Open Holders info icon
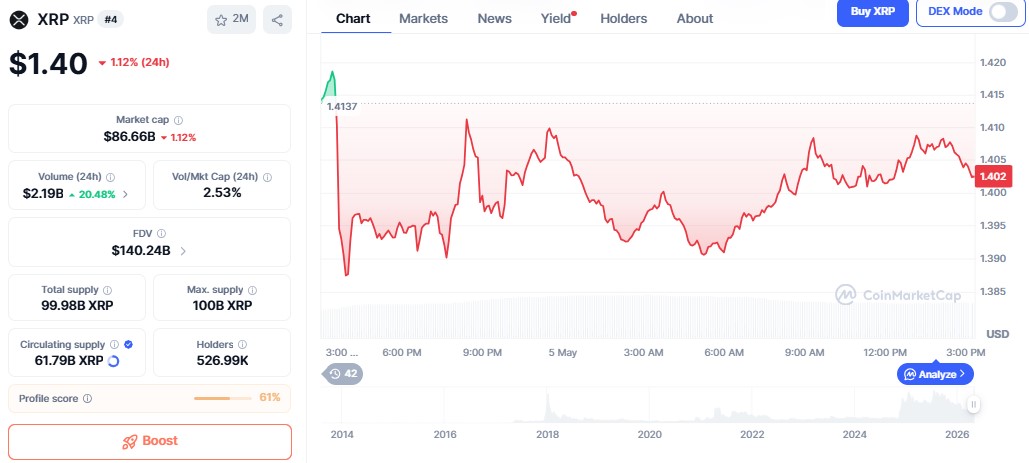Screen dimensions: 1029x463 242,344
